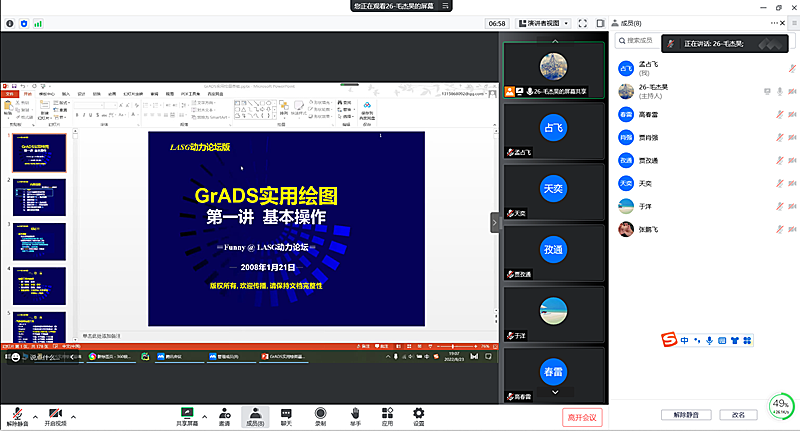Screen dimensions: 800x431
Task: Click the Unmute button below the member list
Action: click(686, 415)
